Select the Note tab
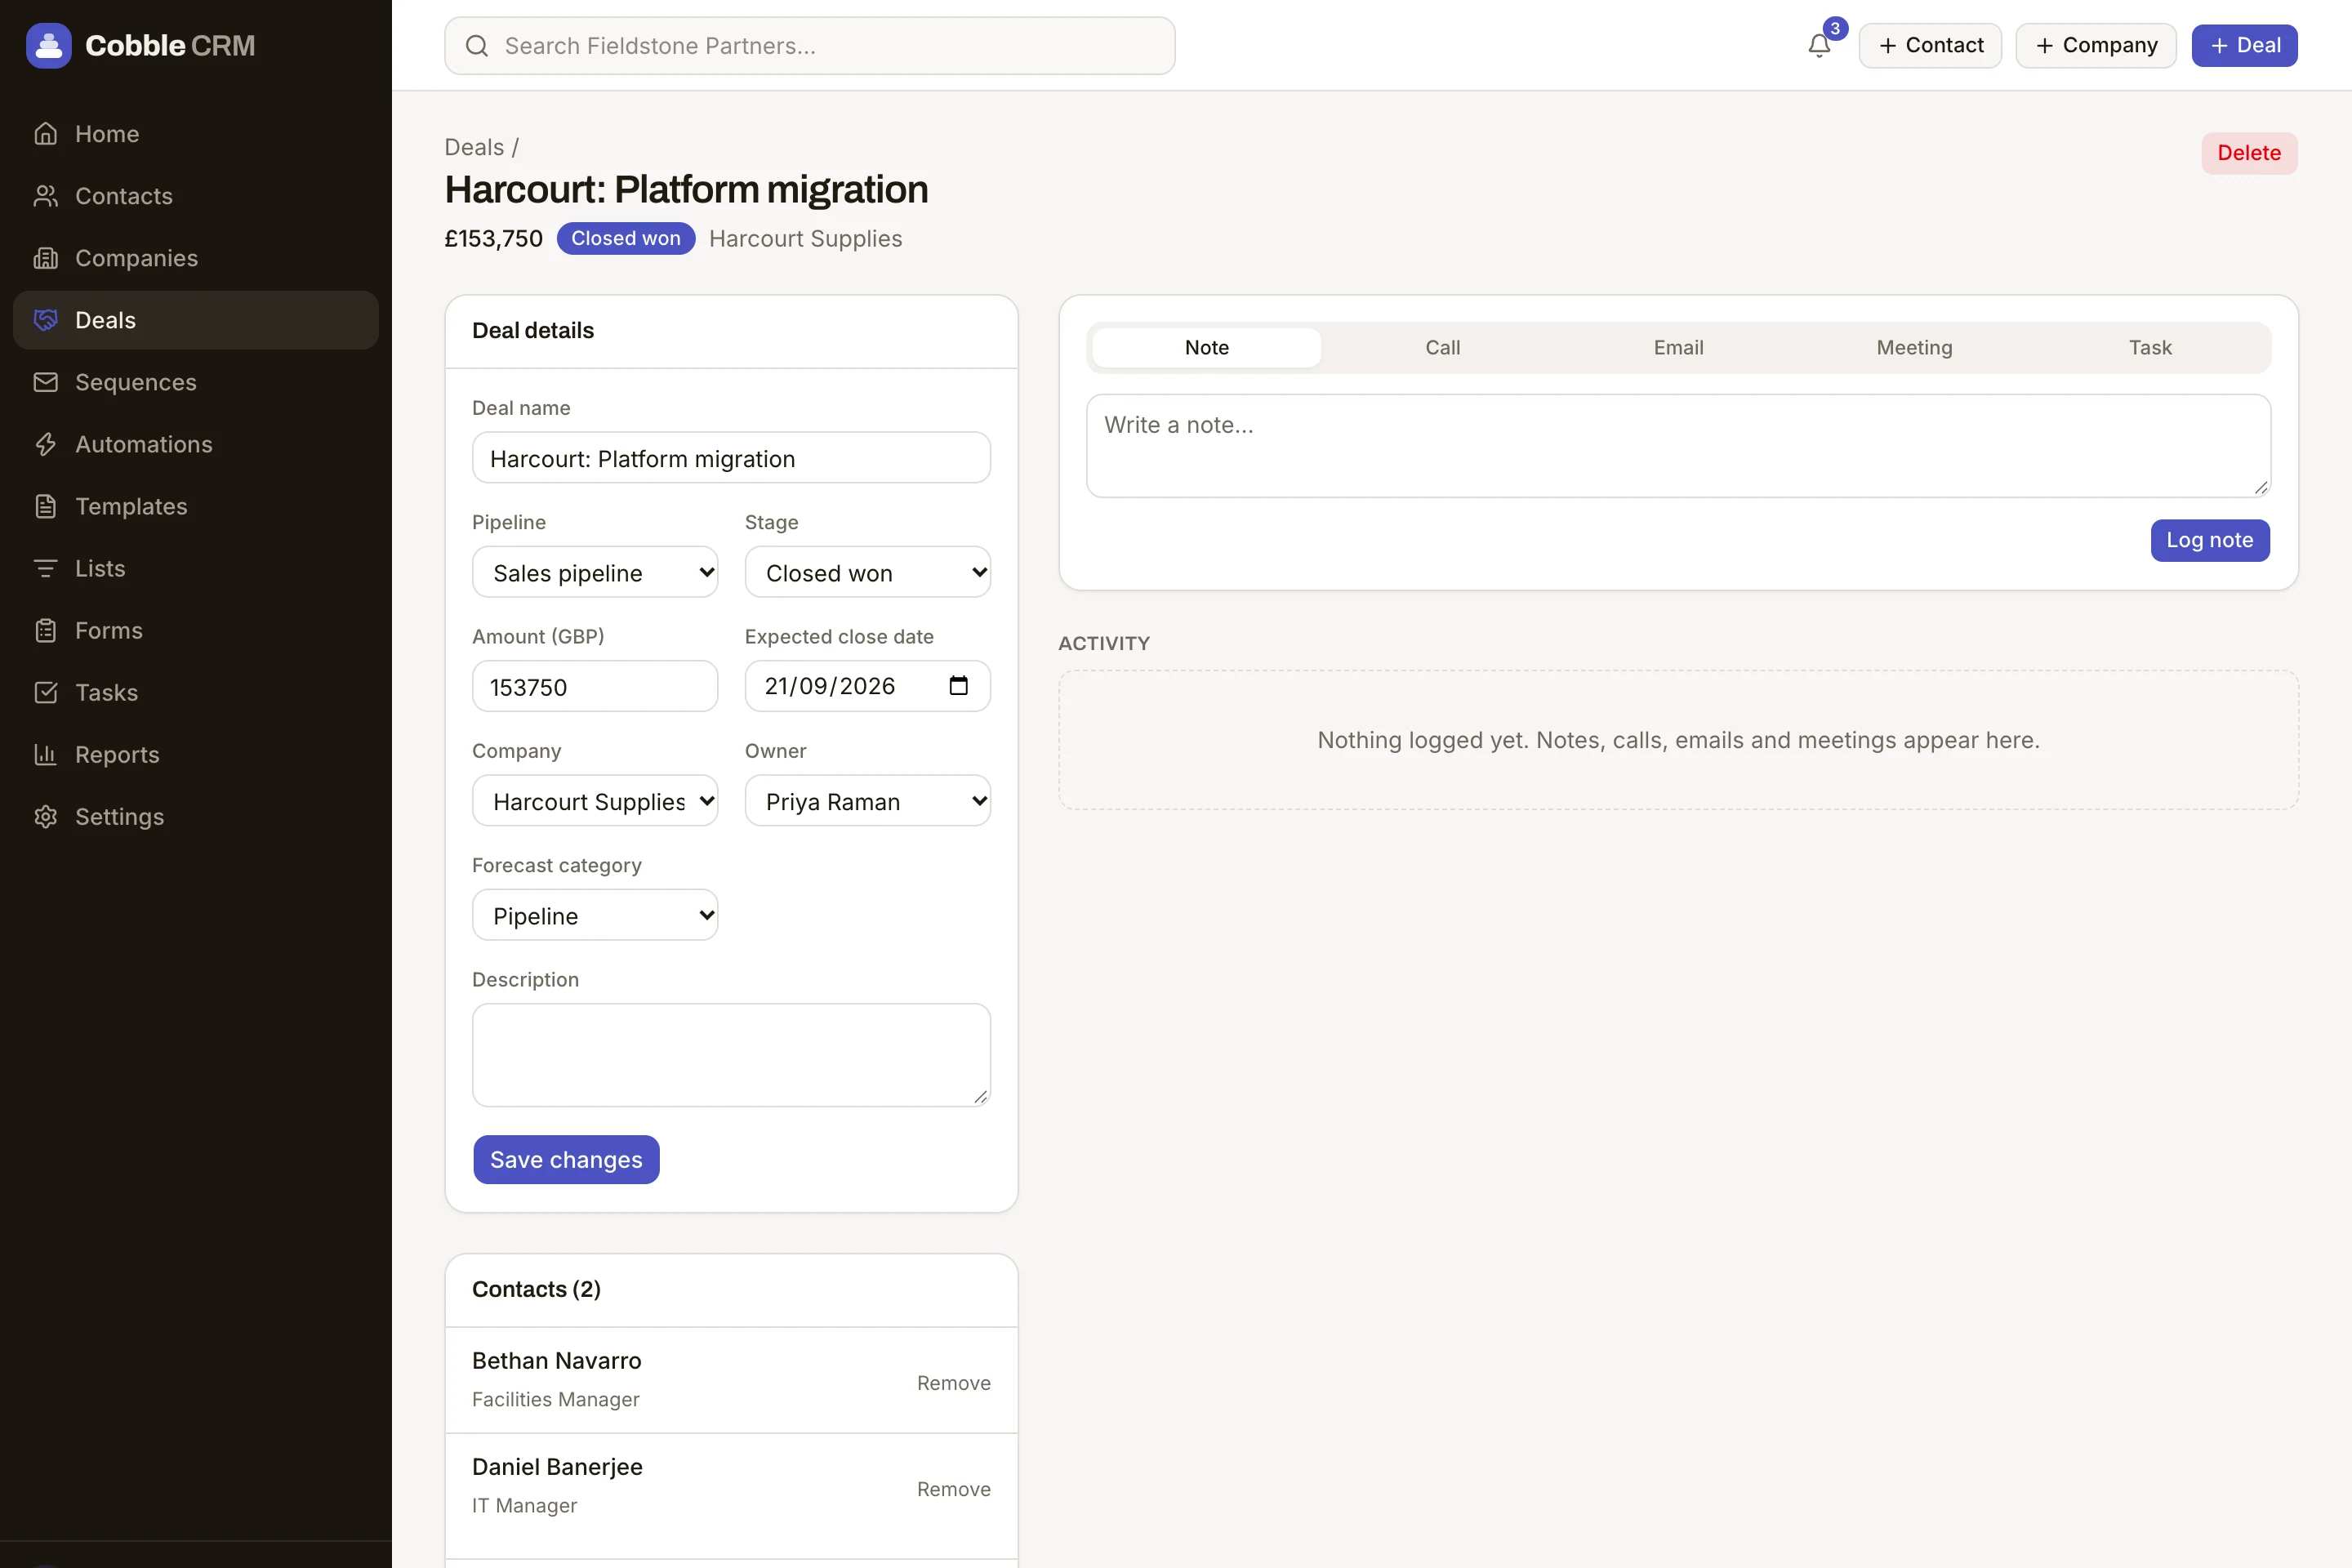2352x1568 pixels. (x=1207, y=347)
